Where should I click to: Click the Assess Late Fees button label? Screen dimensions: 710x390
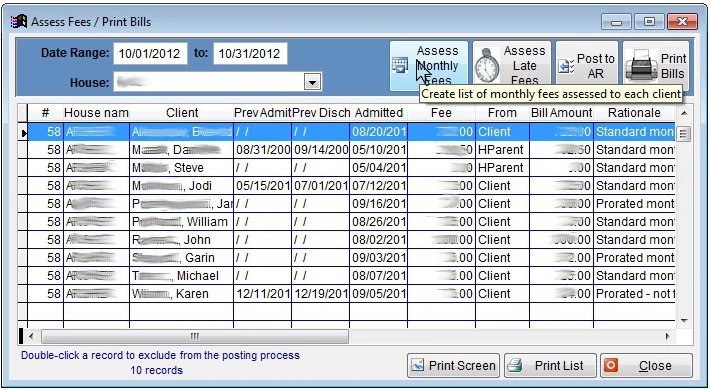click(x=524, y=66)
